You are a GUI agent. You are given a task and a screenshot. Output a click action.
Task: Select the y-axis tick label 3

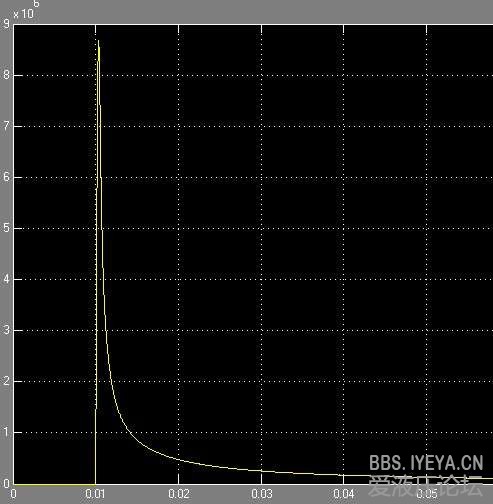pyautogui.click(x=6, y=330)
